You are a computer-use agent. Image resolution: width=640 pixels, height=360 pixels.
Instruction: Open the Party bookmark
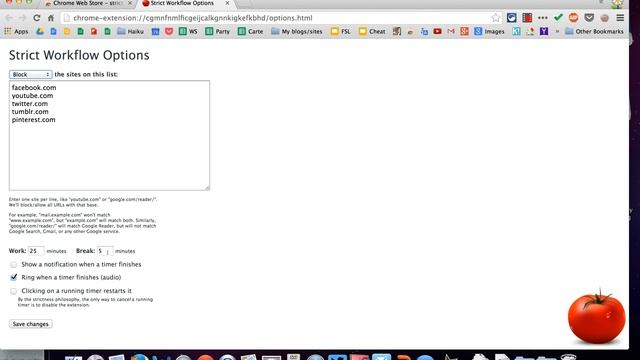(x=218, y=31)
